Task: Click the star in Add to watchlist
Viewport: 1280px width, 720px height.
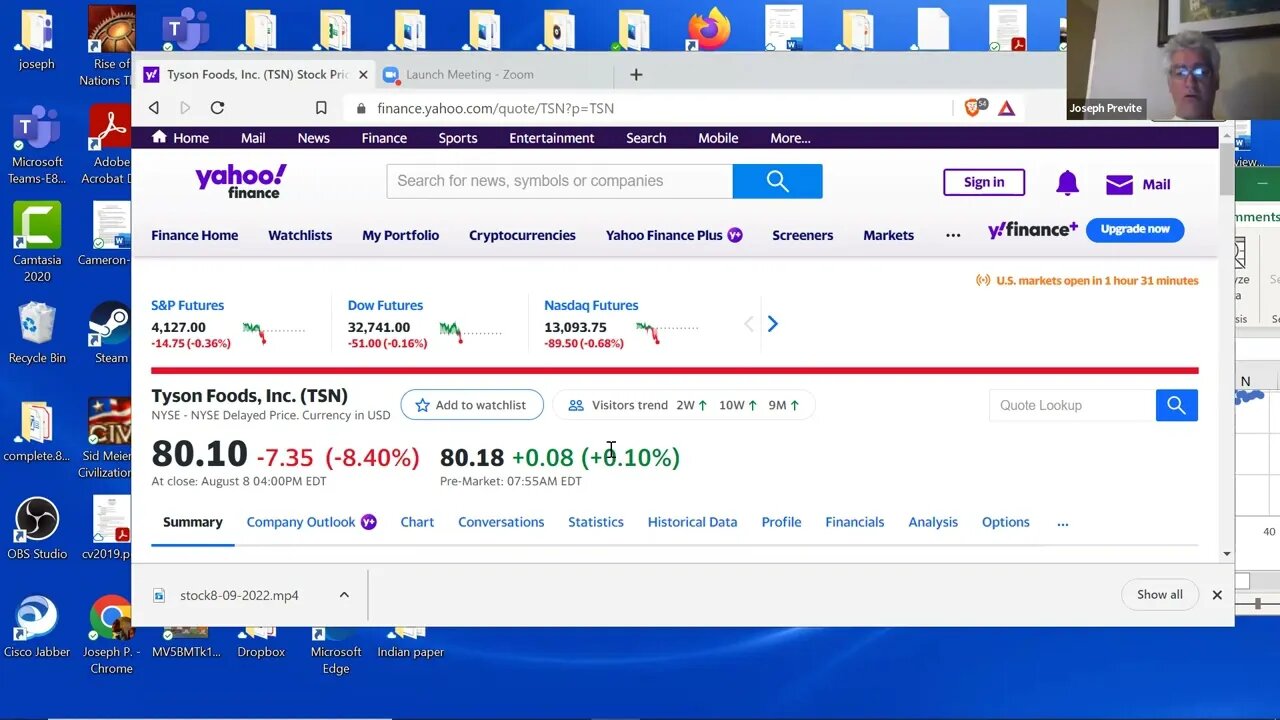Action: tap(422, 405)
